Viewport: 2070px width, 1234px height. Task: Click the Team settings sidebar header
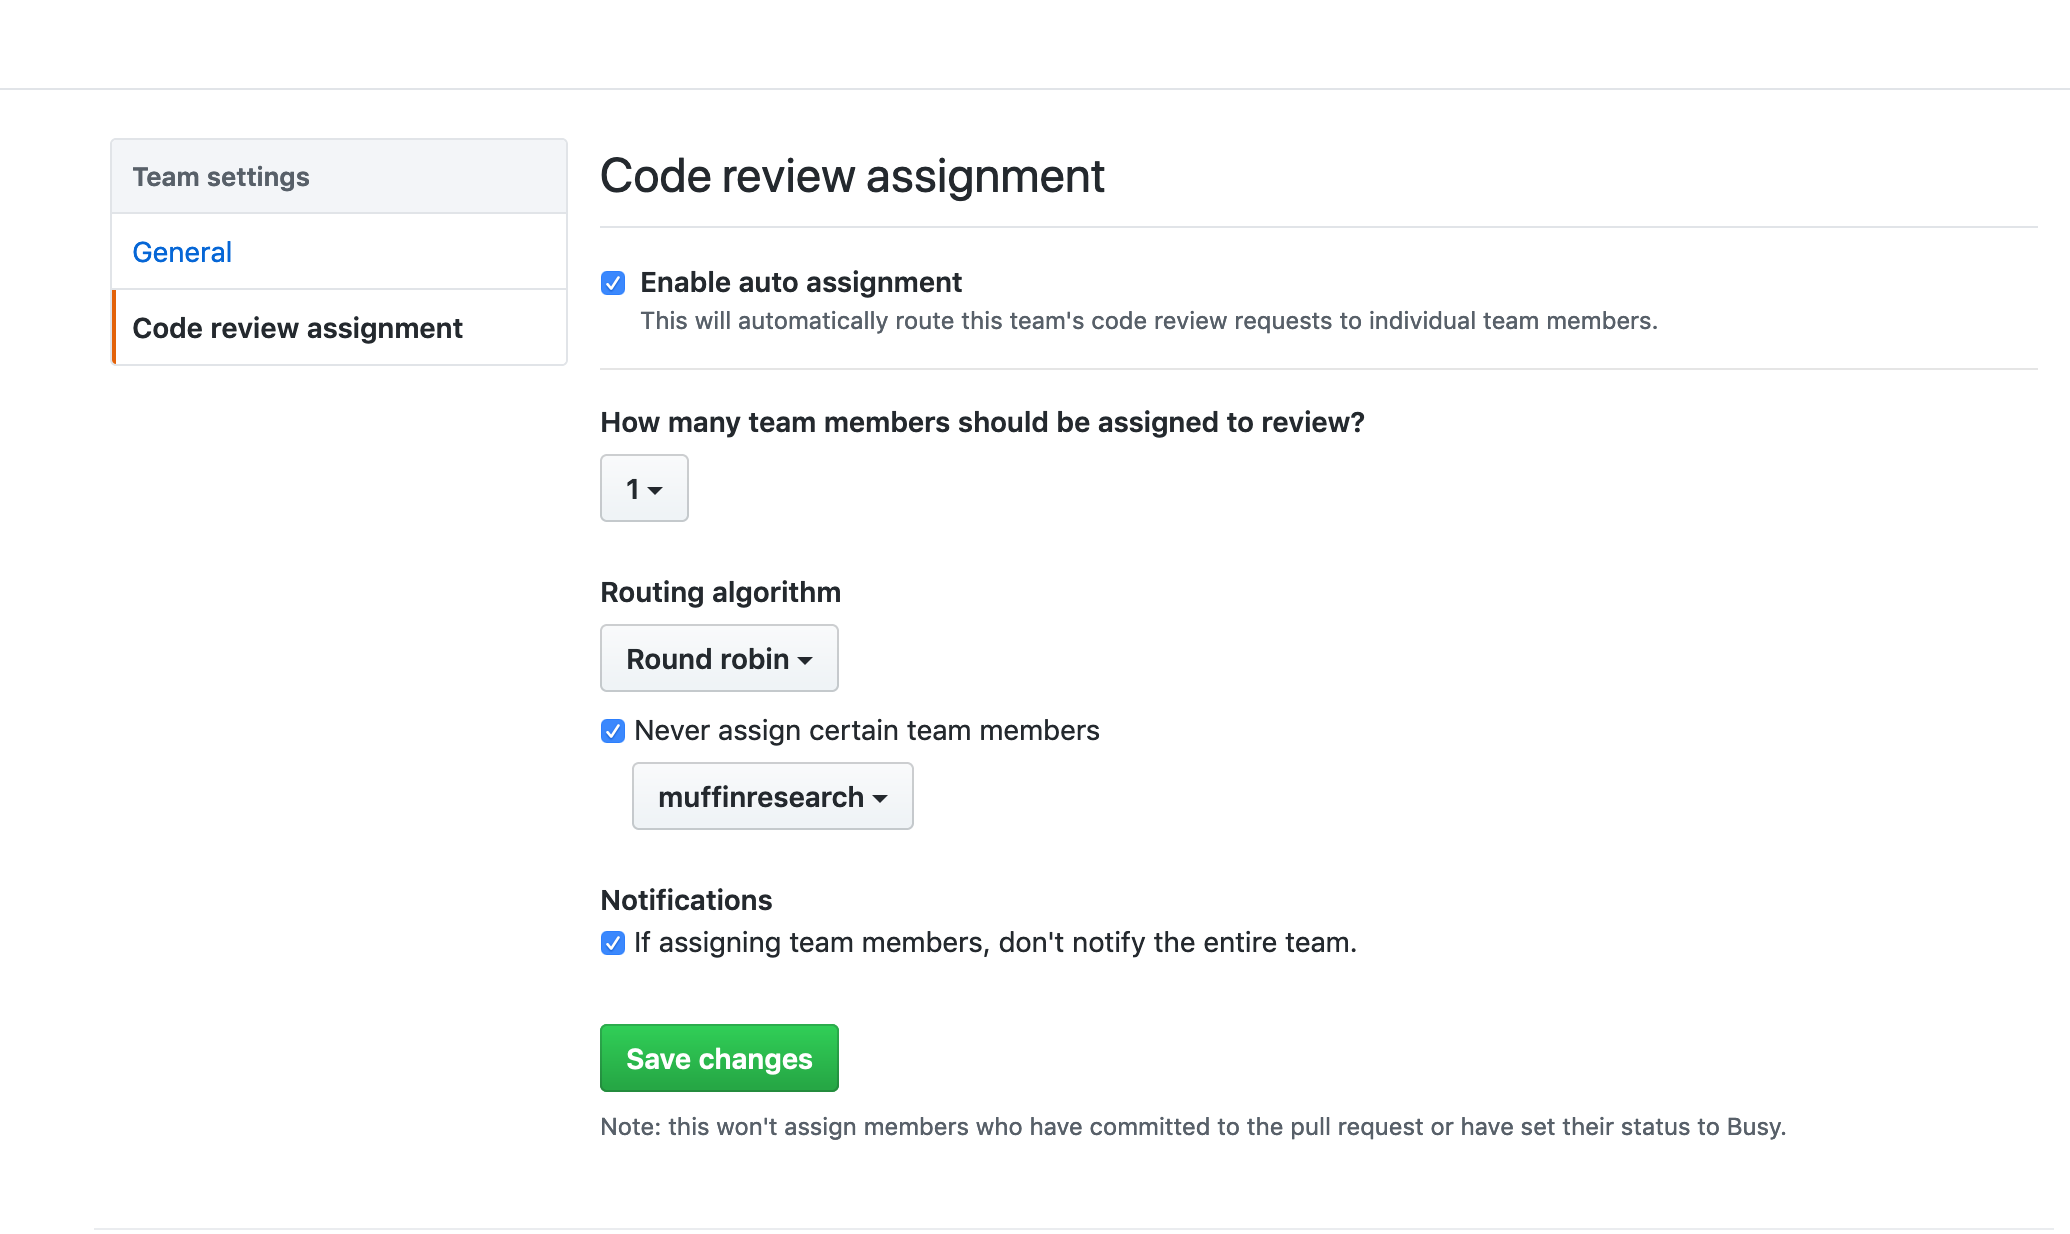click(221, 177)
